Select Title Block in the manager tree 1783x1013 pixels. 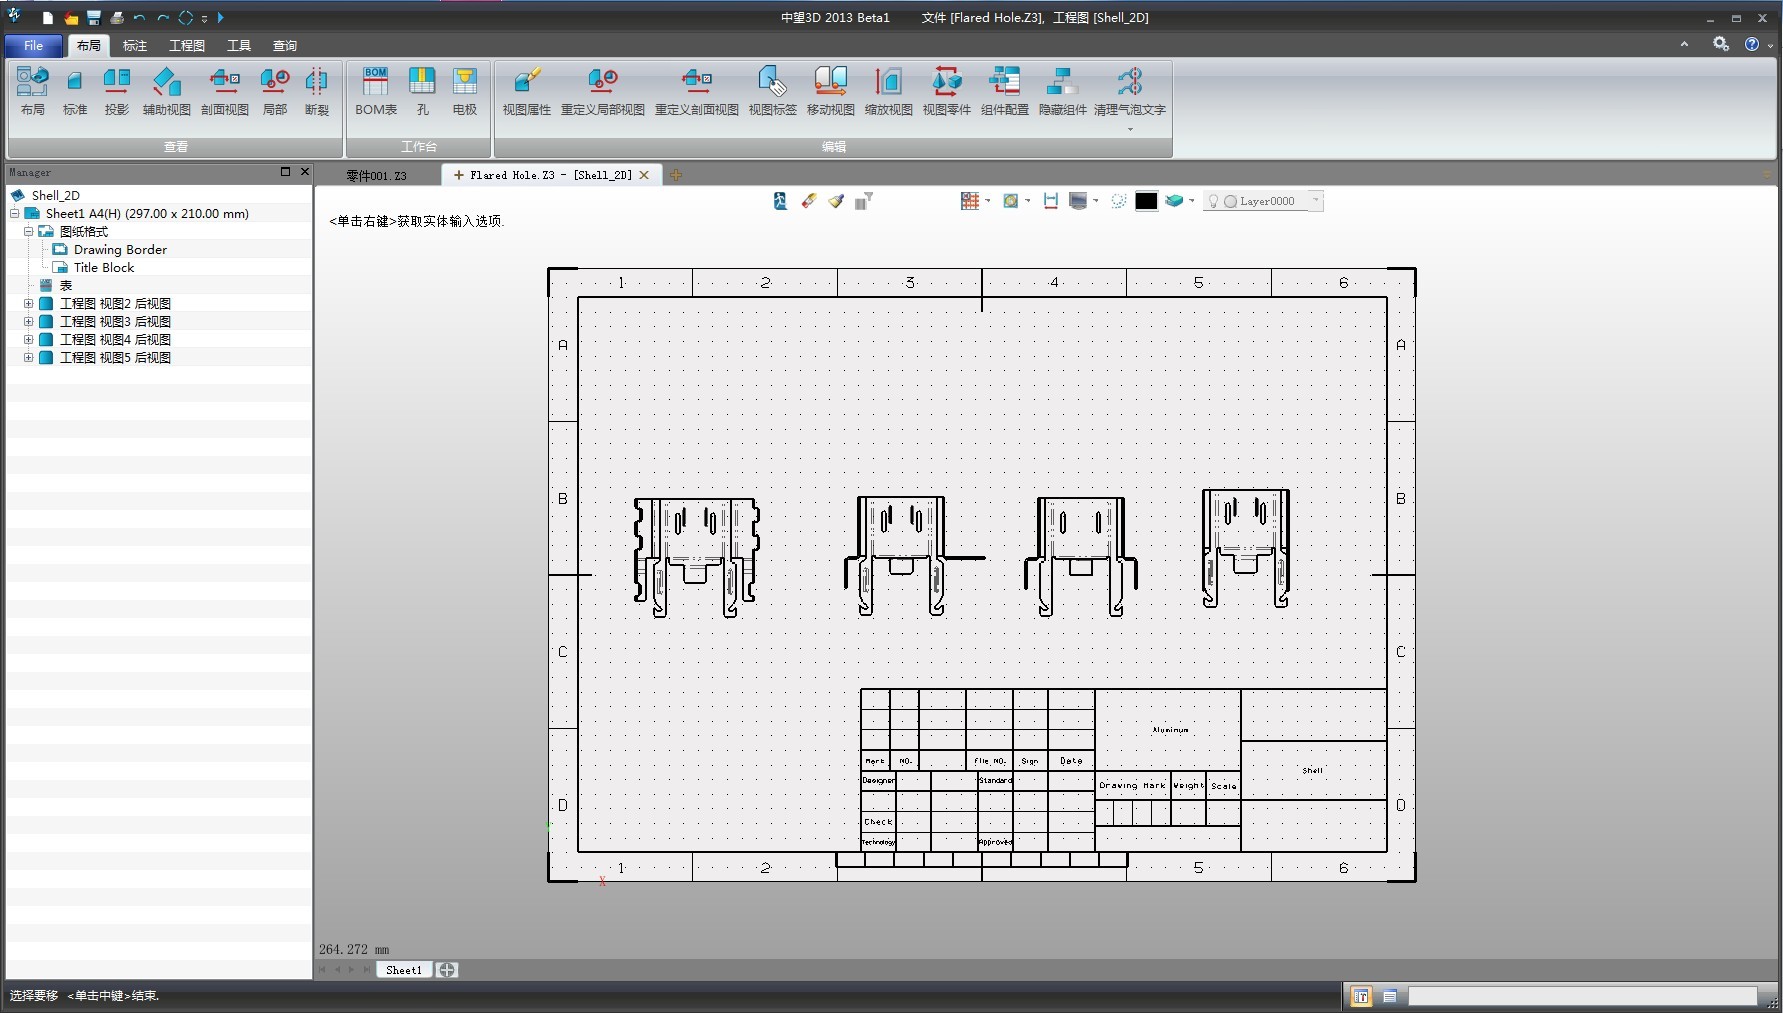click(103, 268)
